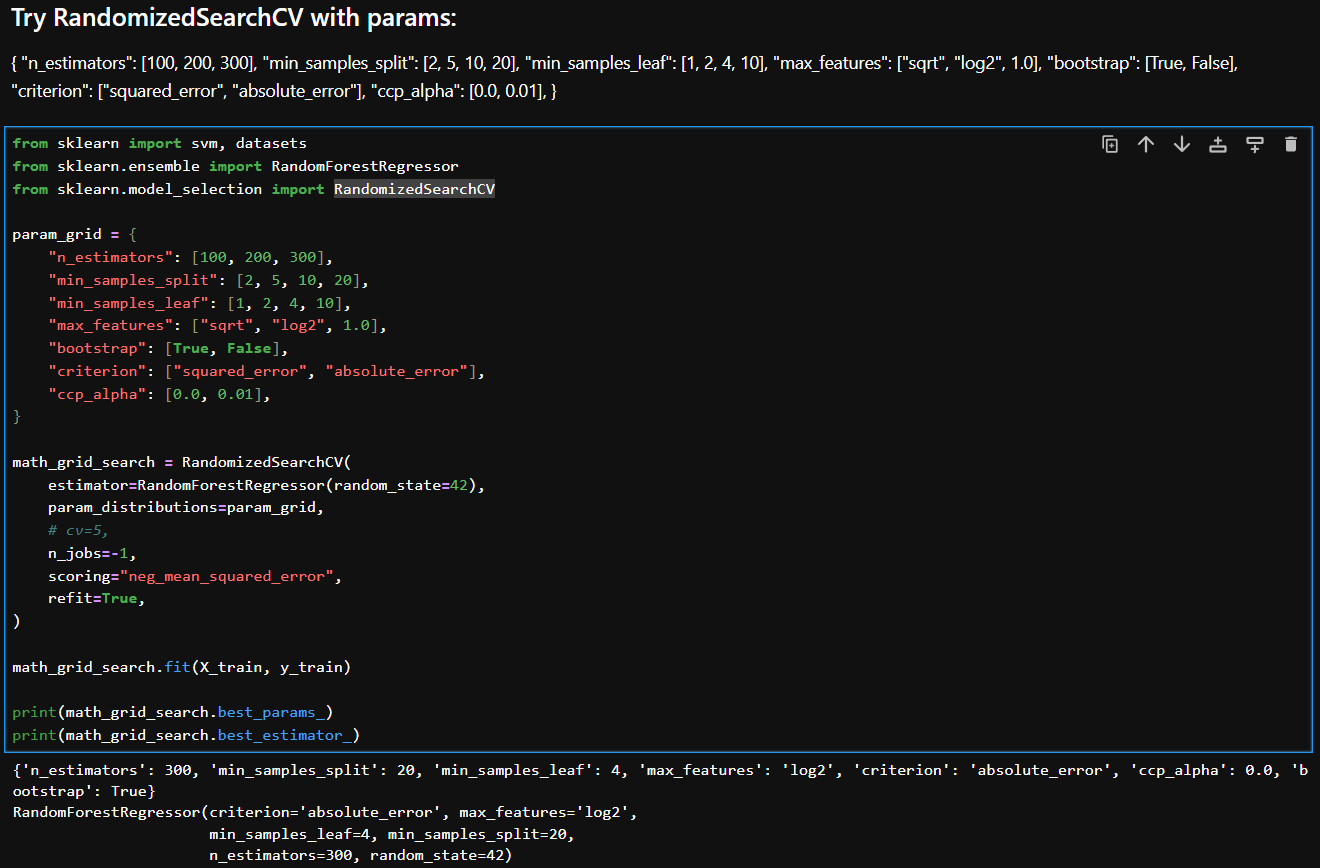
Task: Insert a new cell above
Action: pyautogui.click(x=1217, y=144)
